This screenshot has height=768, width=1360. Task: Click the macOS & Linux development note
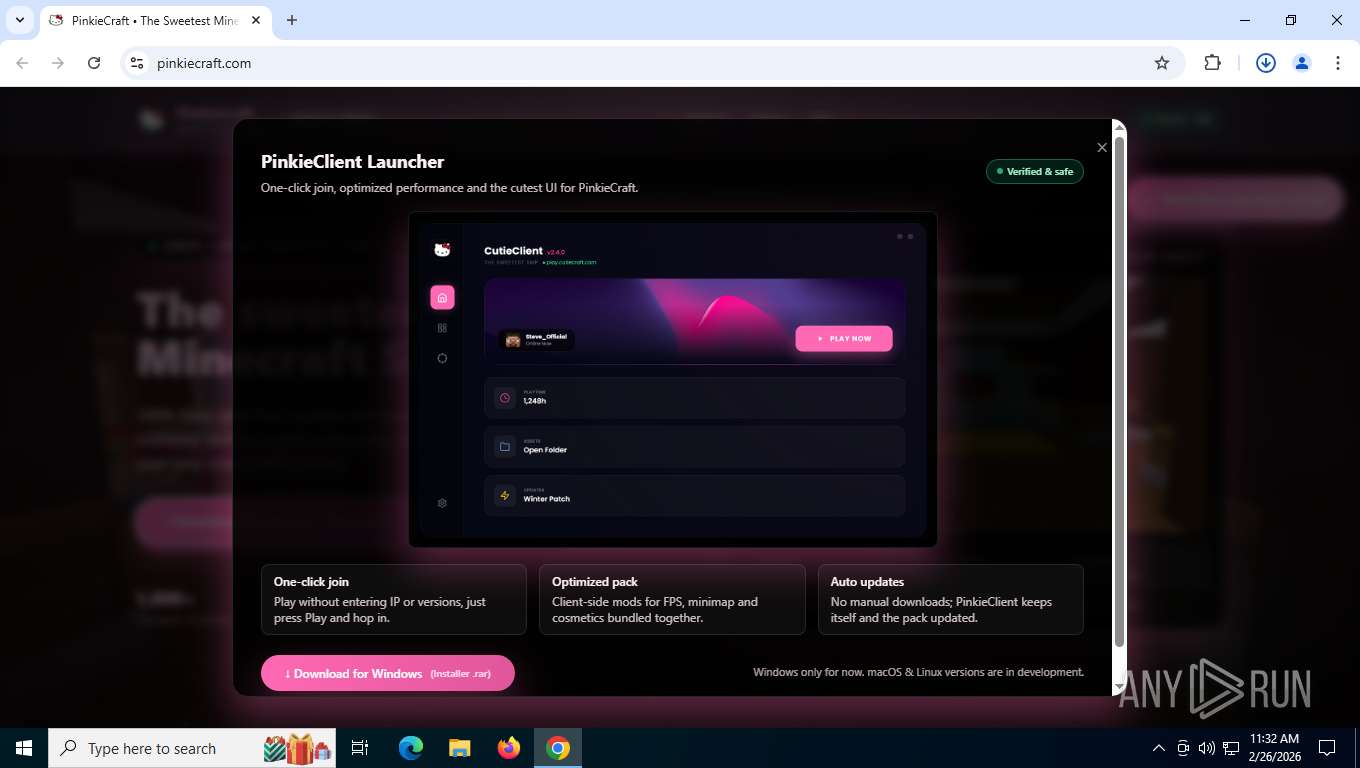click(x=918, y=672)
